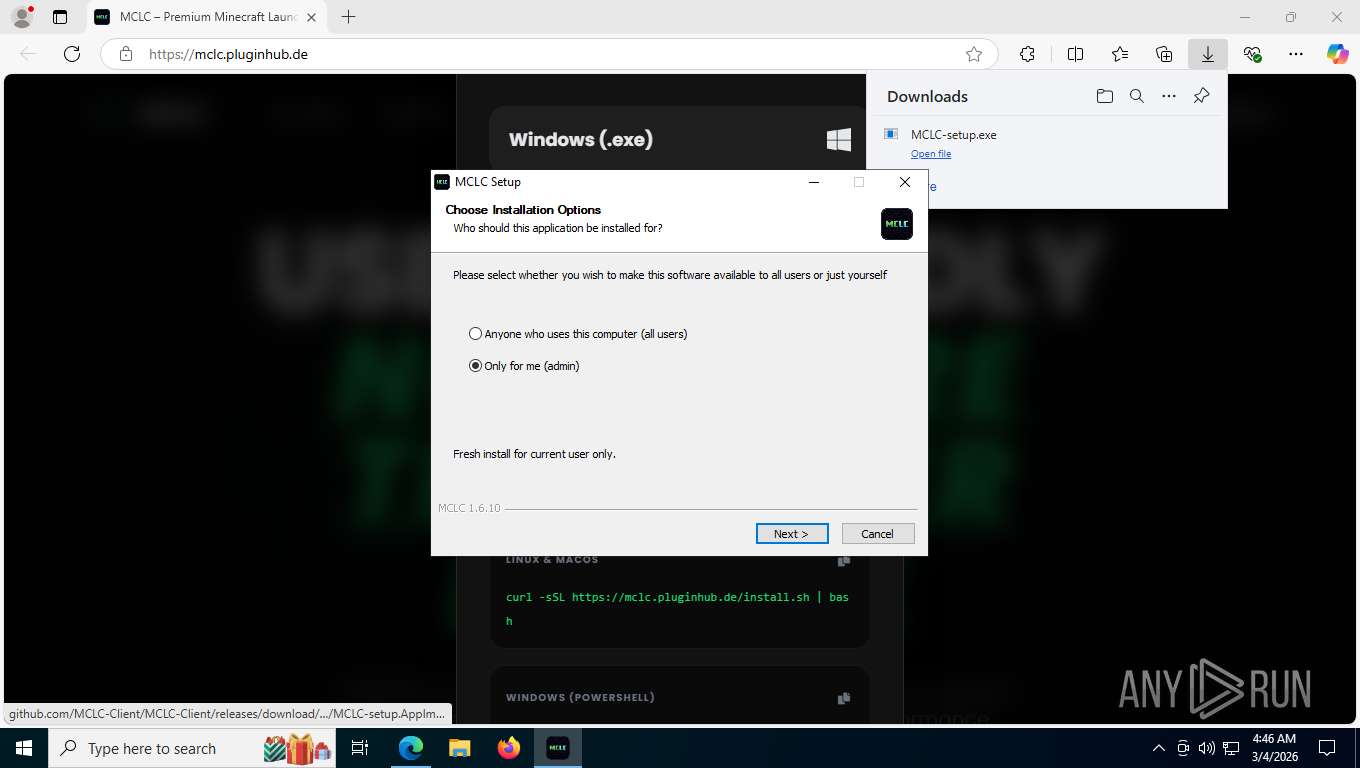Image resolution: width=1360 pixels, height=768 pixels.
Task: Open the downloads folder icon
Action: click(x=1104, y=96)
